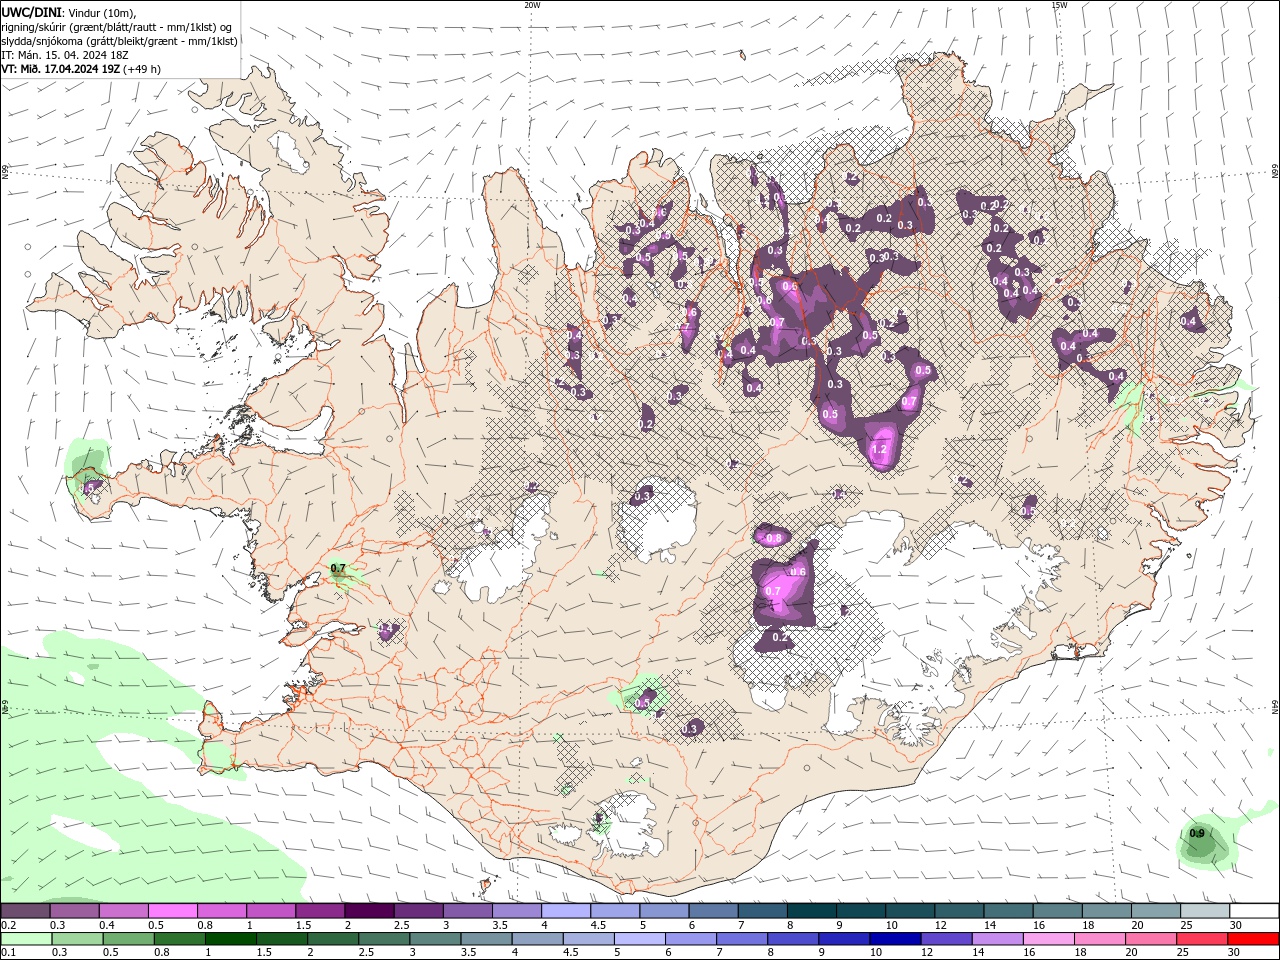Image resolution: width=1280 pixels, height=960 pixels.
Task: Select the 12 swatch in the top legend row
Action: pos(959,910)
